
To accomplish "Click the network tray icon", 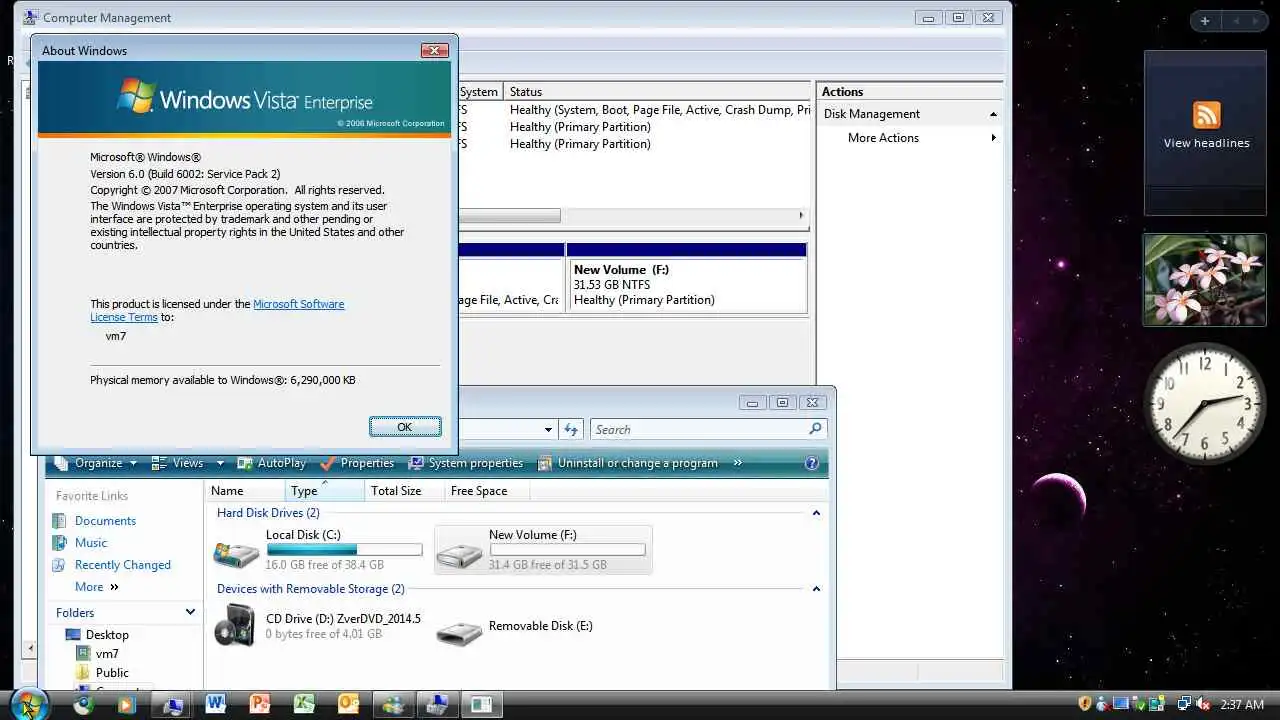I will pyautogui.click(x=1184, y=704).
